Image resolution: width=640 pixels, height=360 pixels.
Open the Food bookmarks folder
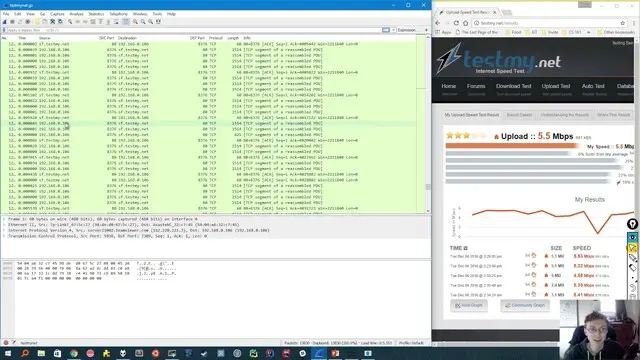513,32
